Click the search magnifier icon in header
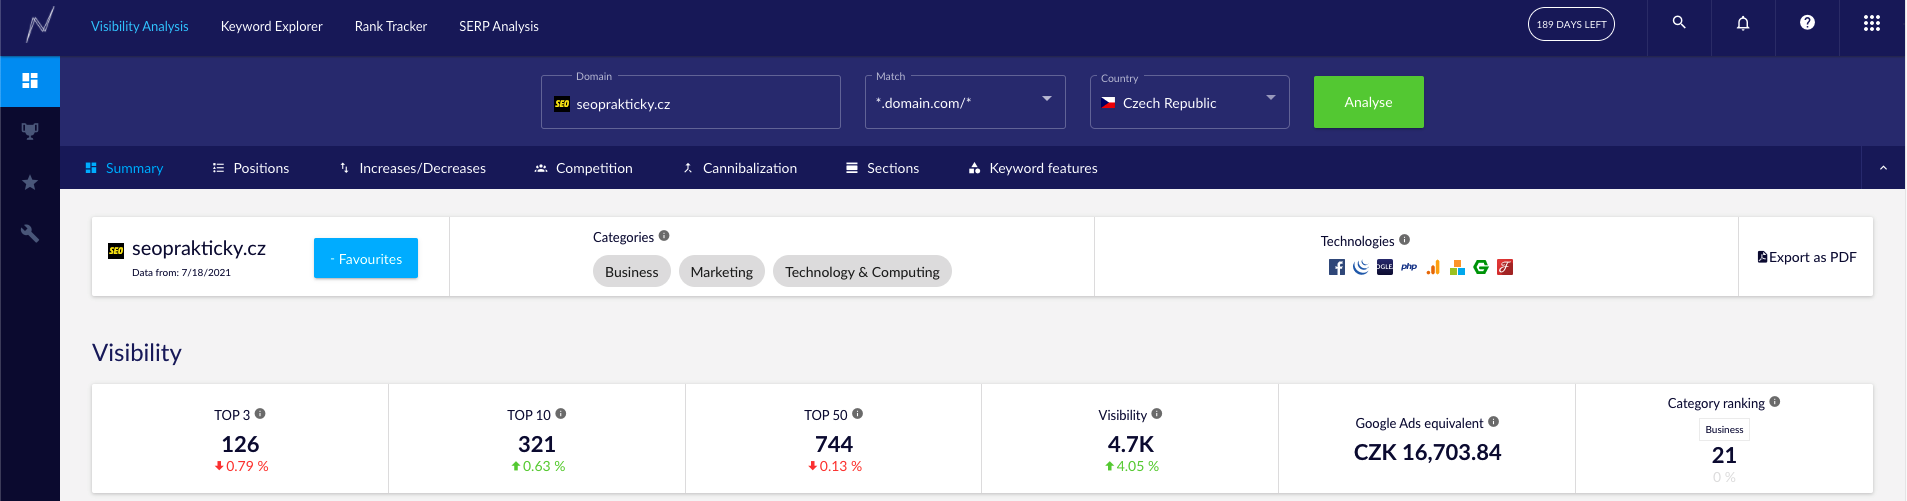 pos(1679,22)
